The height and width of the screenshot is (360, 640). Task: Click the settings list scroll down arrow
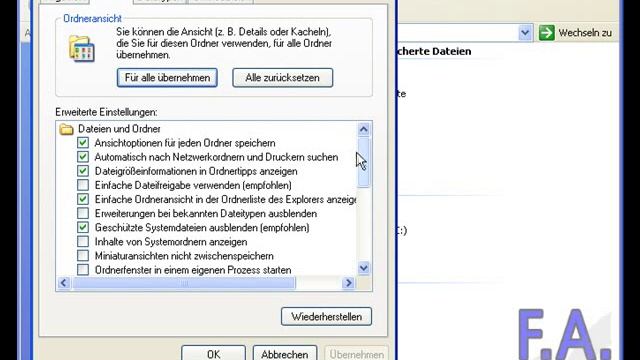tap(363, 268)
